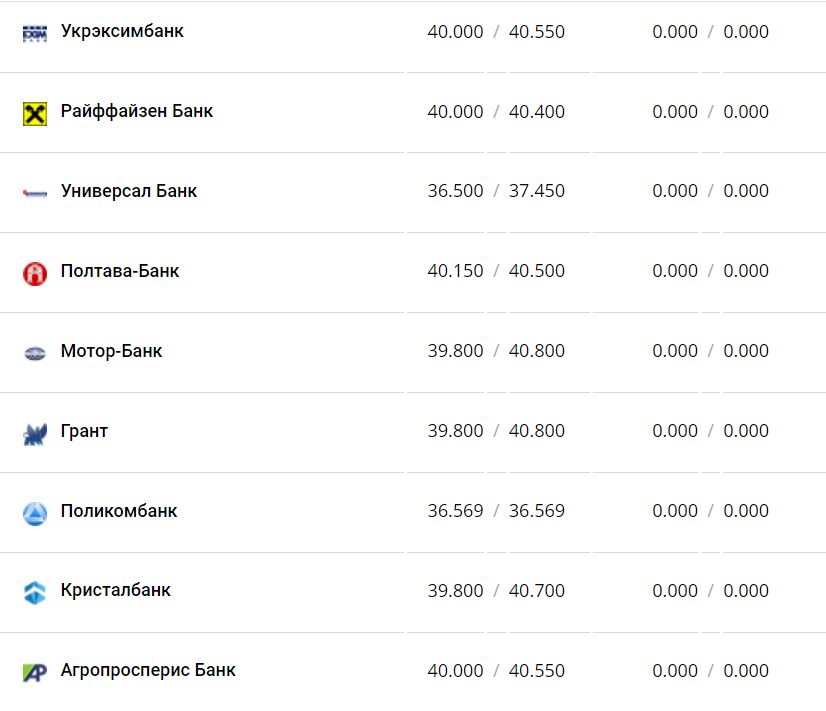Click the Мотор-Банк logo icon
The height and width of the screenshot is (711, 826).
click(x=35, y=352)
